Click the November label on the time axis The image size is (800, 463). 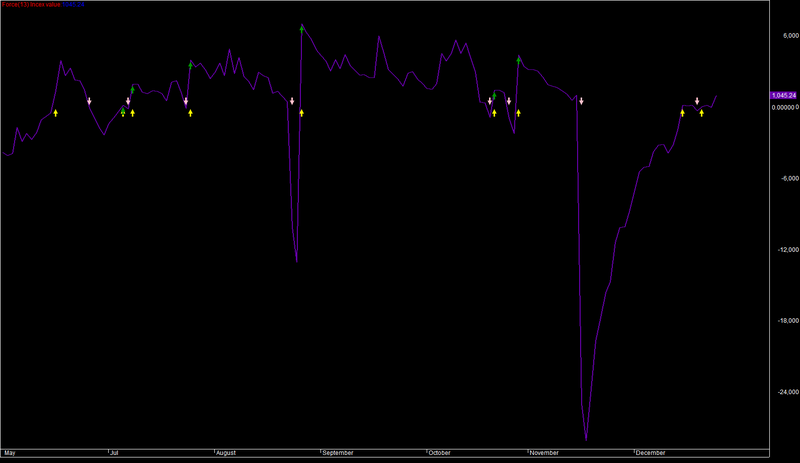click(544, 453)
